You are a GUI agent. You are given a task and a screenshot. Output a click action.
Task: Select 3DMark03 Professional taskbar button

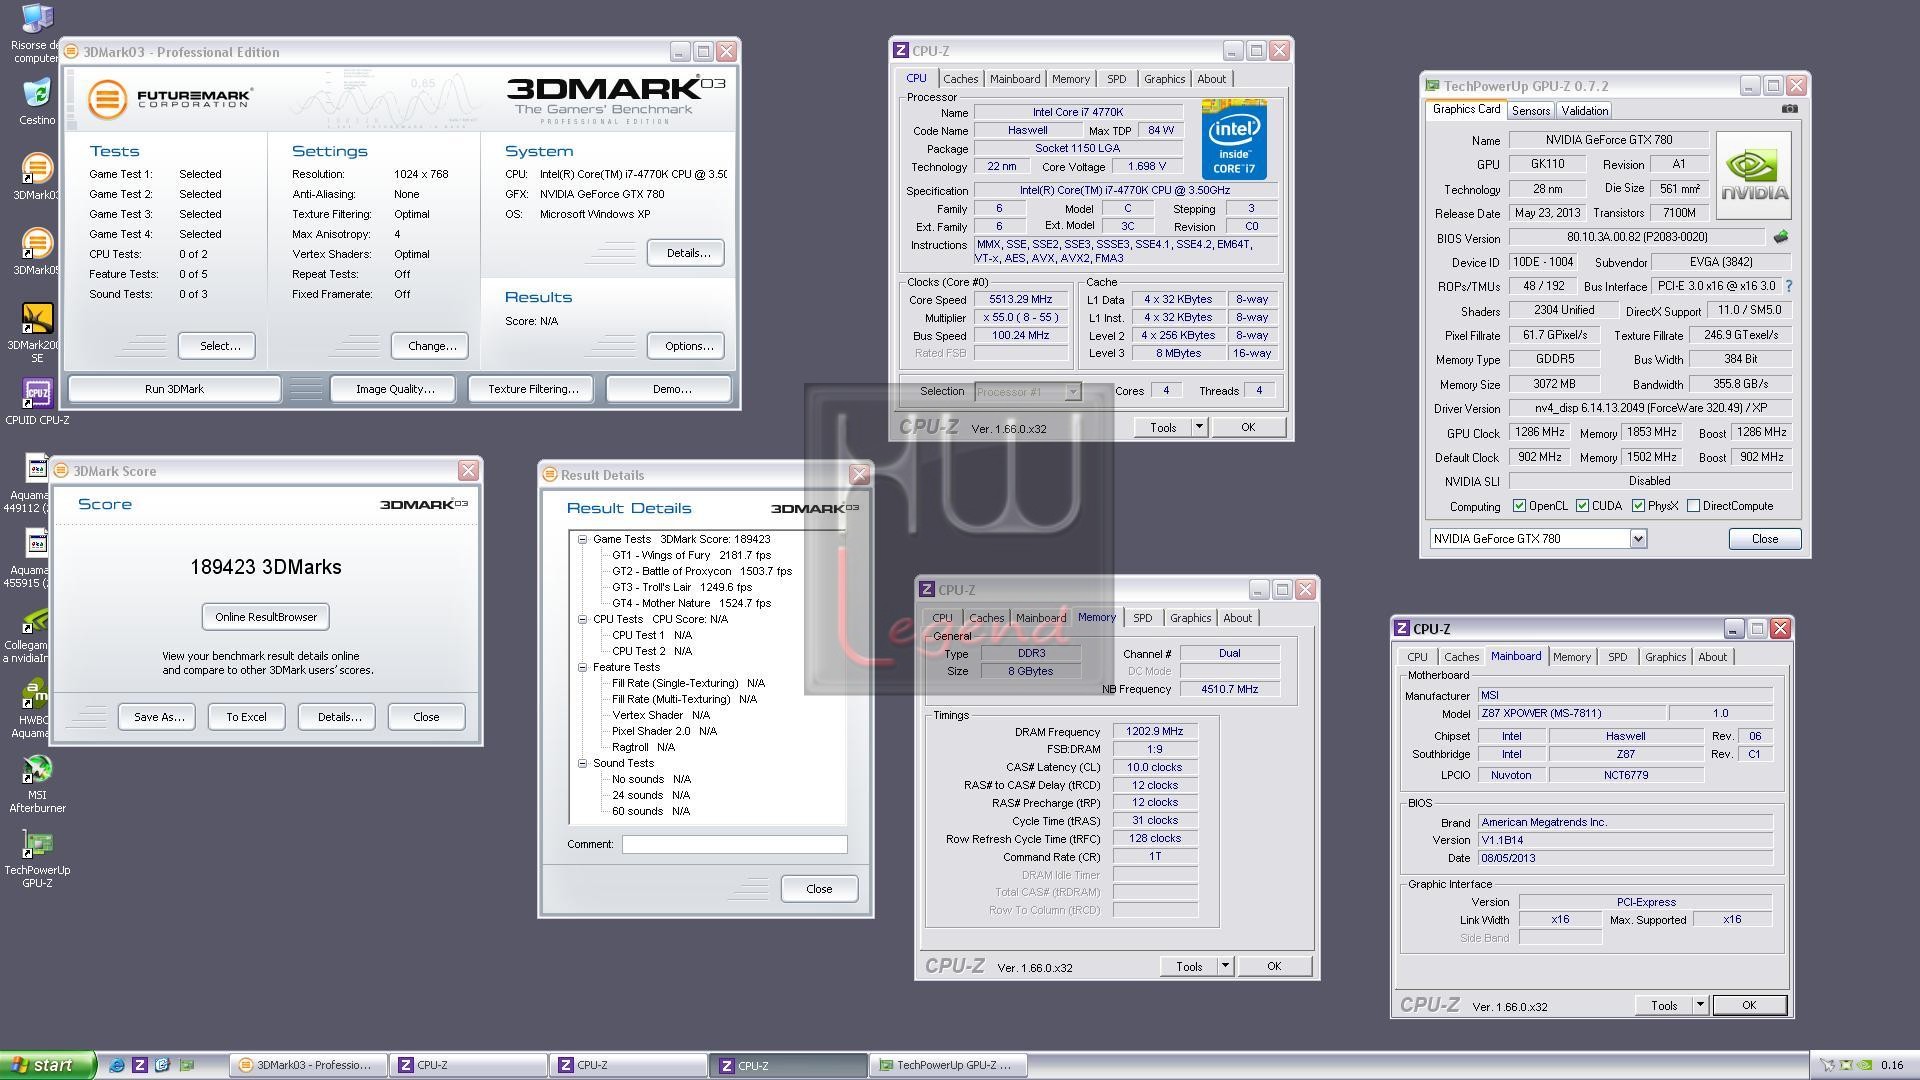click(308, 1065)
